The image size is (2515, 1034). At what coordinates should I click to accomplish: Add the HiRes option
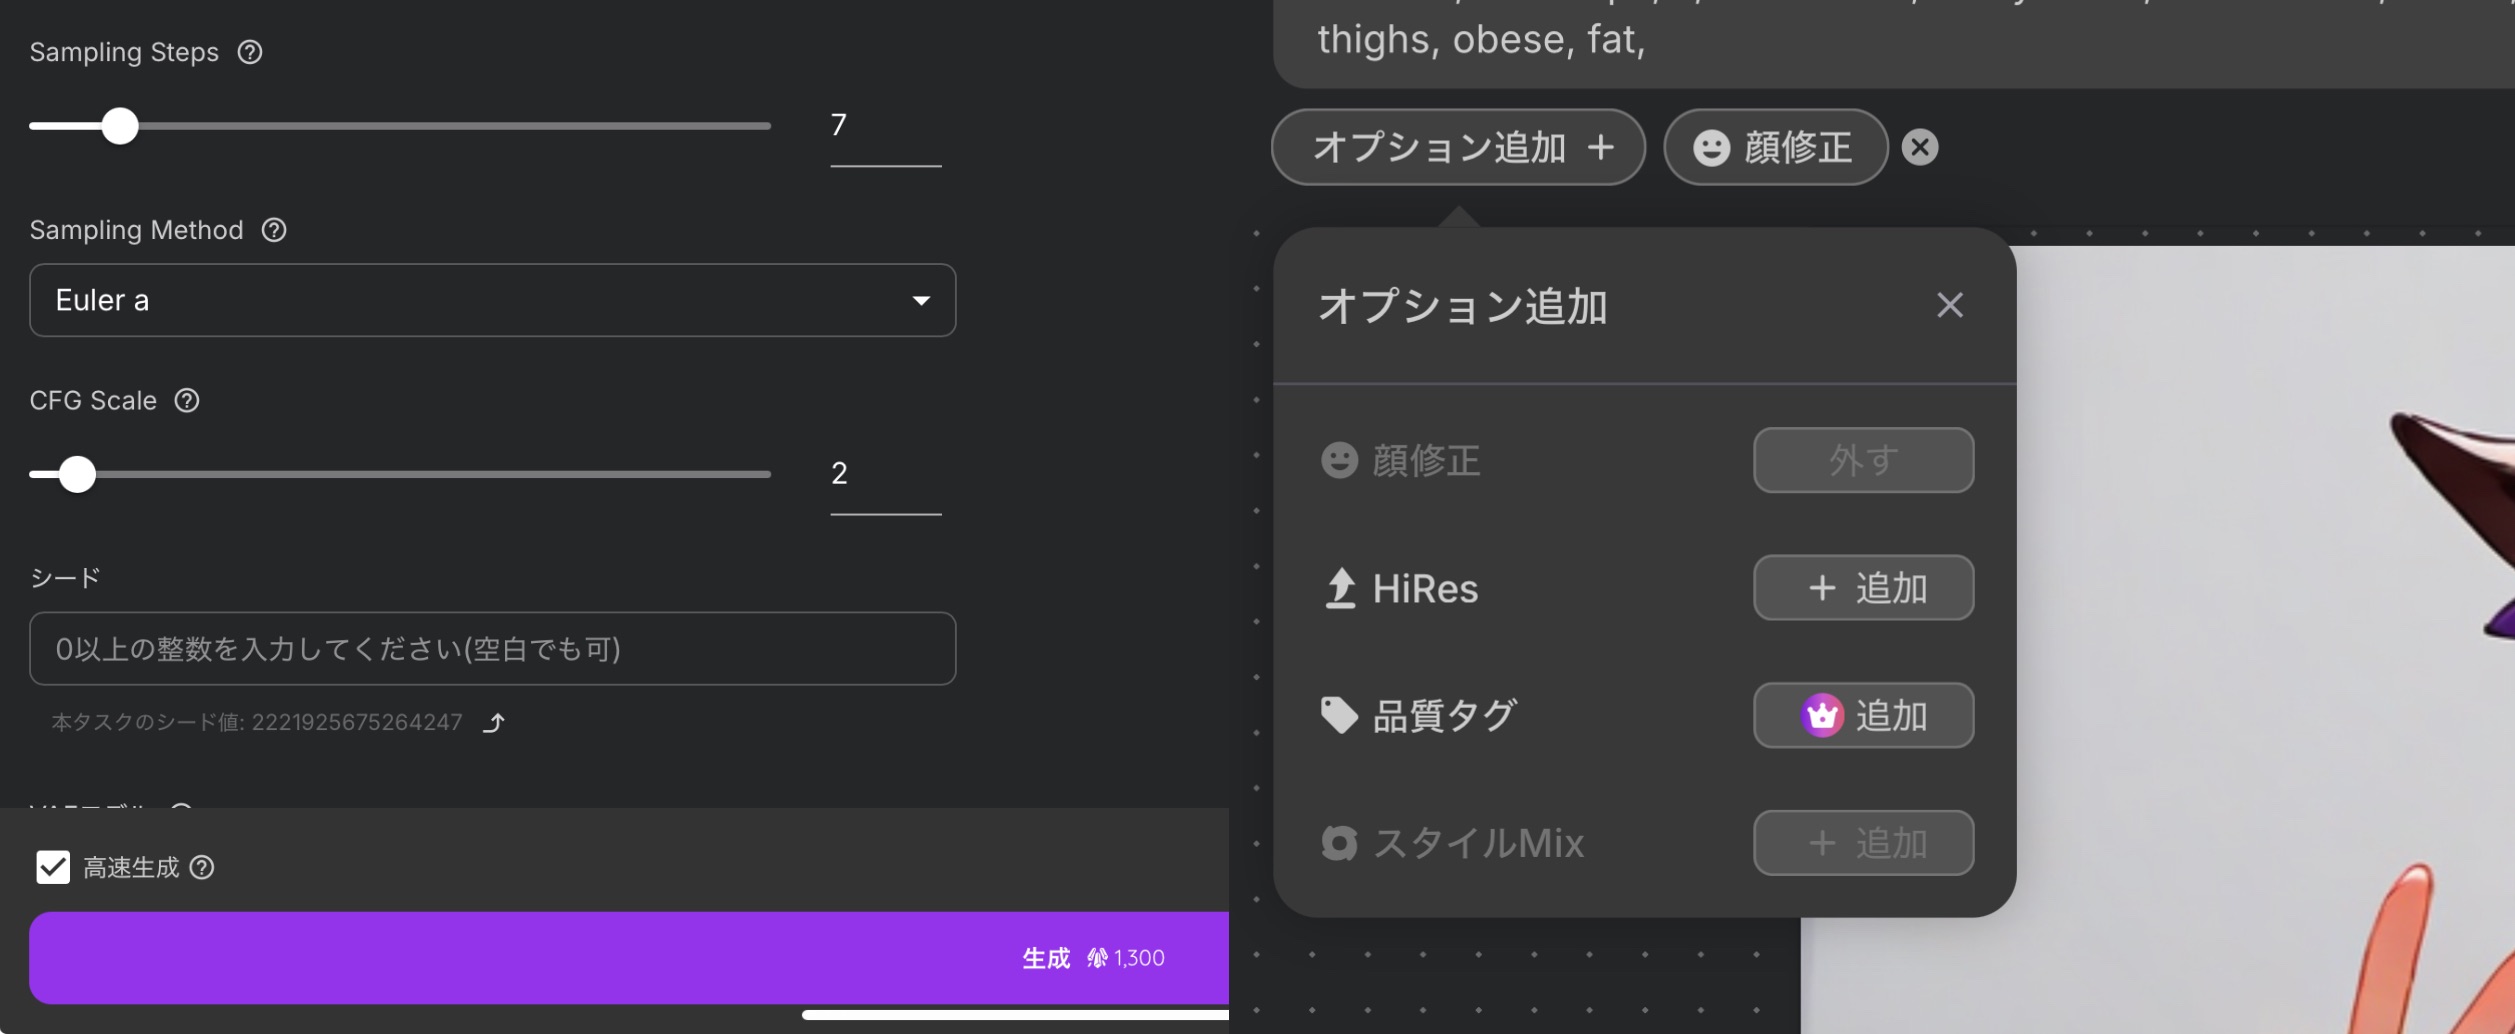click(x=1863, y=588)
